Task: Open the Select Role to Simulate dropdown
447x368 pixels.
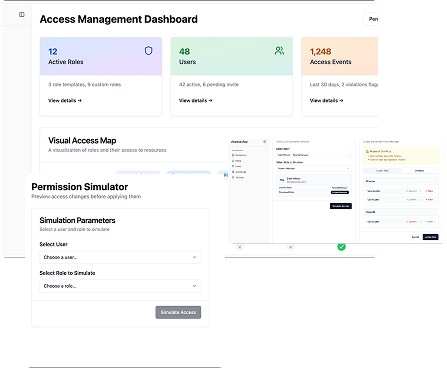Action: pos(120,286)
